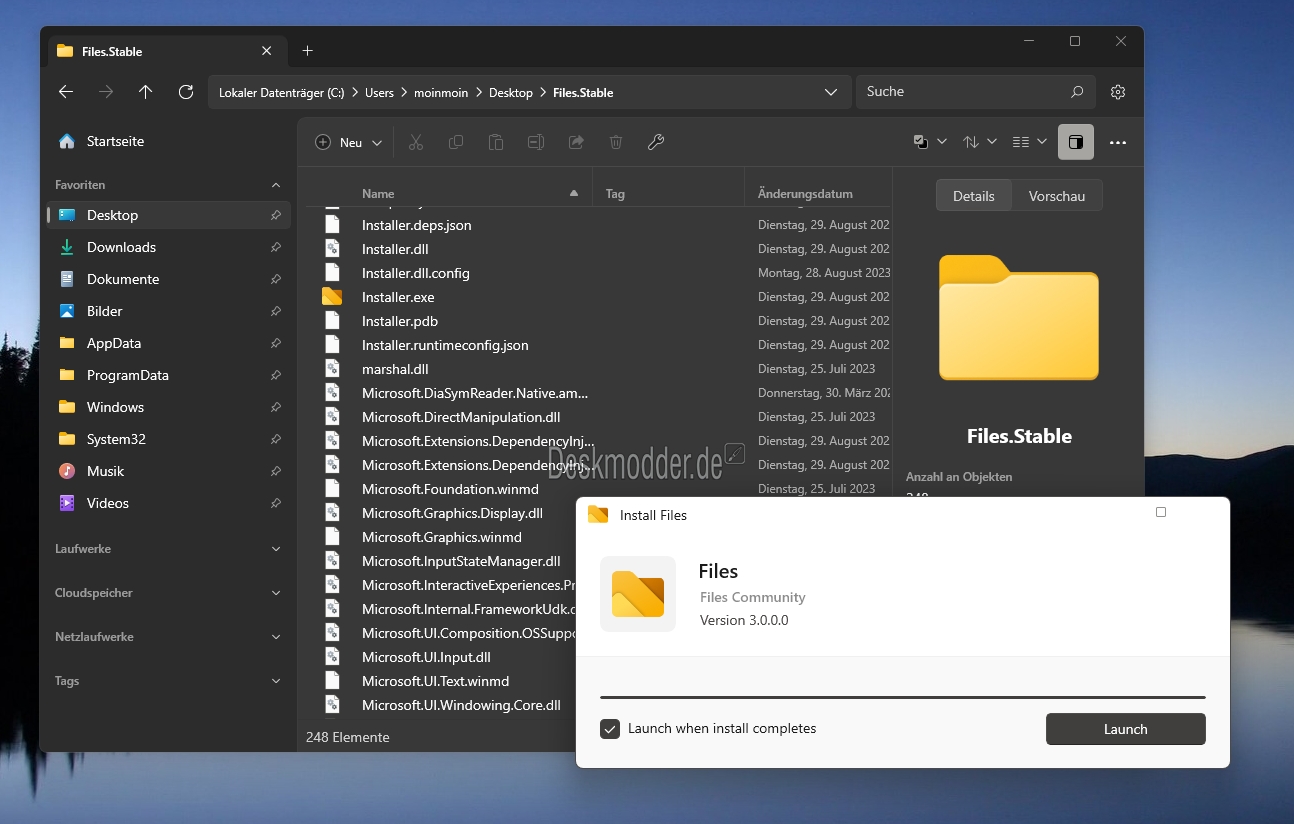Viewport: 1294px width, 824px height.
Task: Switch to the Vorschau tab
Action: (x=1057, y=196)
